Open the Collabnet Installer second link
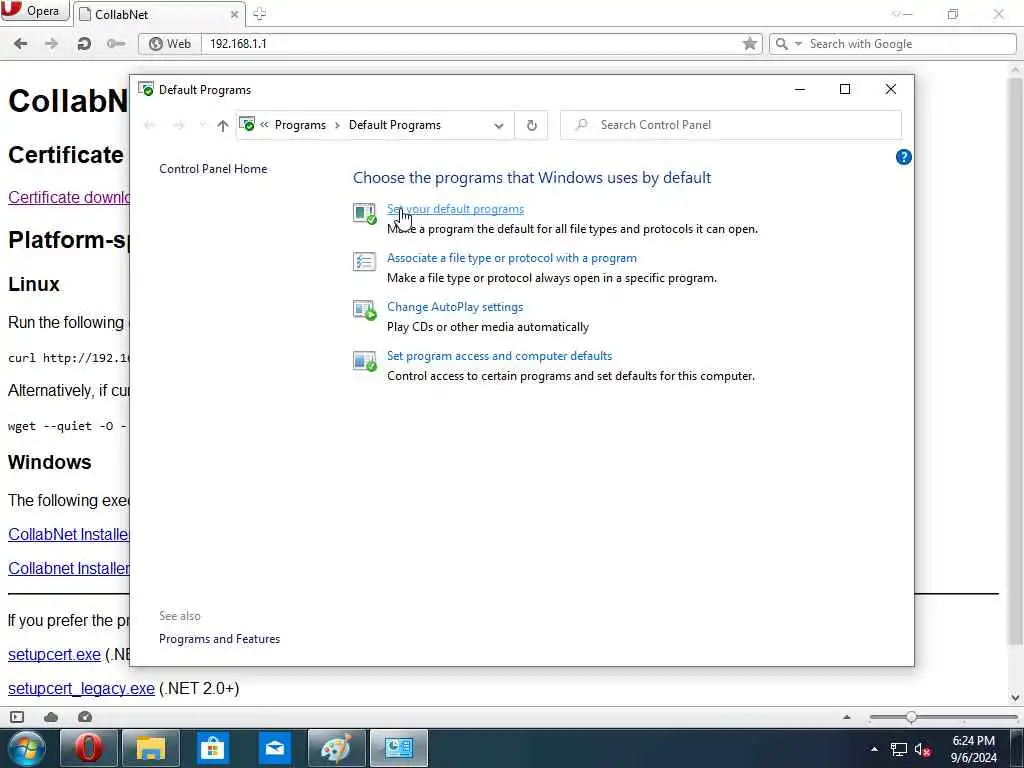1024x768 pixels. click(x=69, y=568)
